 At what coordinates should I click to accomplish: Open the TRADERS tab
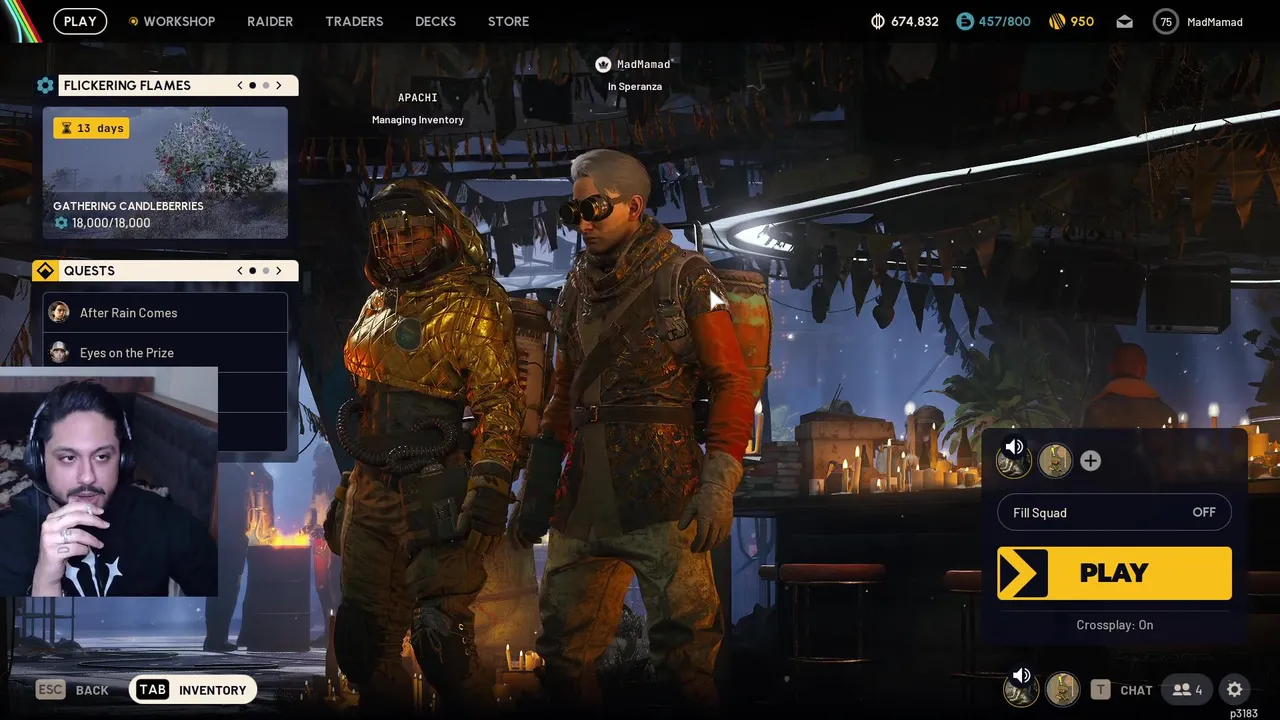[x=354, y=21]
